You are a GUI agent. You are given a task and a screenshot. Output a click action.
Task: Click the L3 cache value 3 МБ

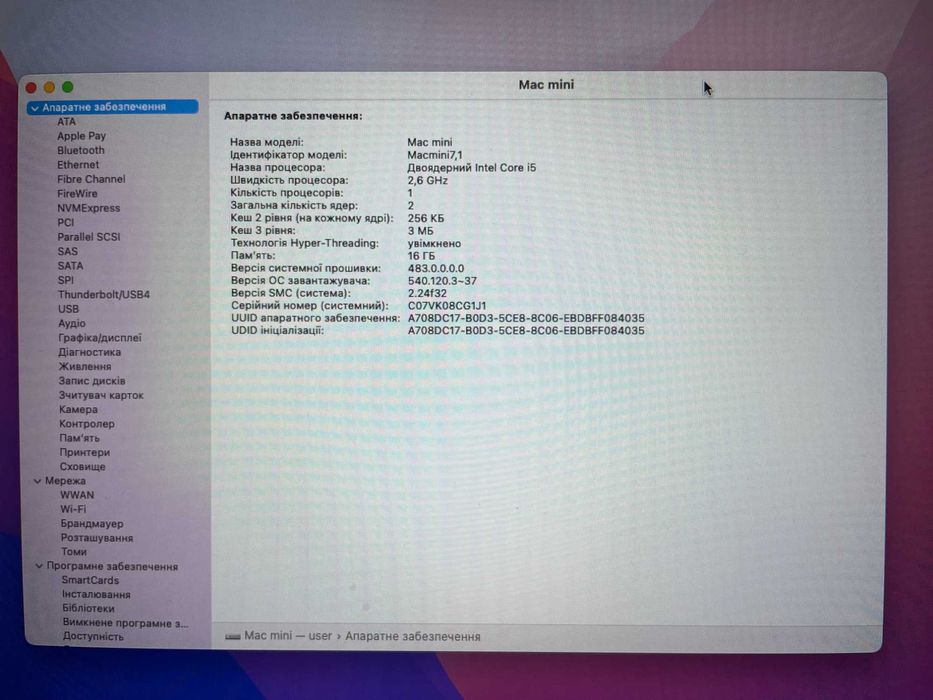click(421, 231)
